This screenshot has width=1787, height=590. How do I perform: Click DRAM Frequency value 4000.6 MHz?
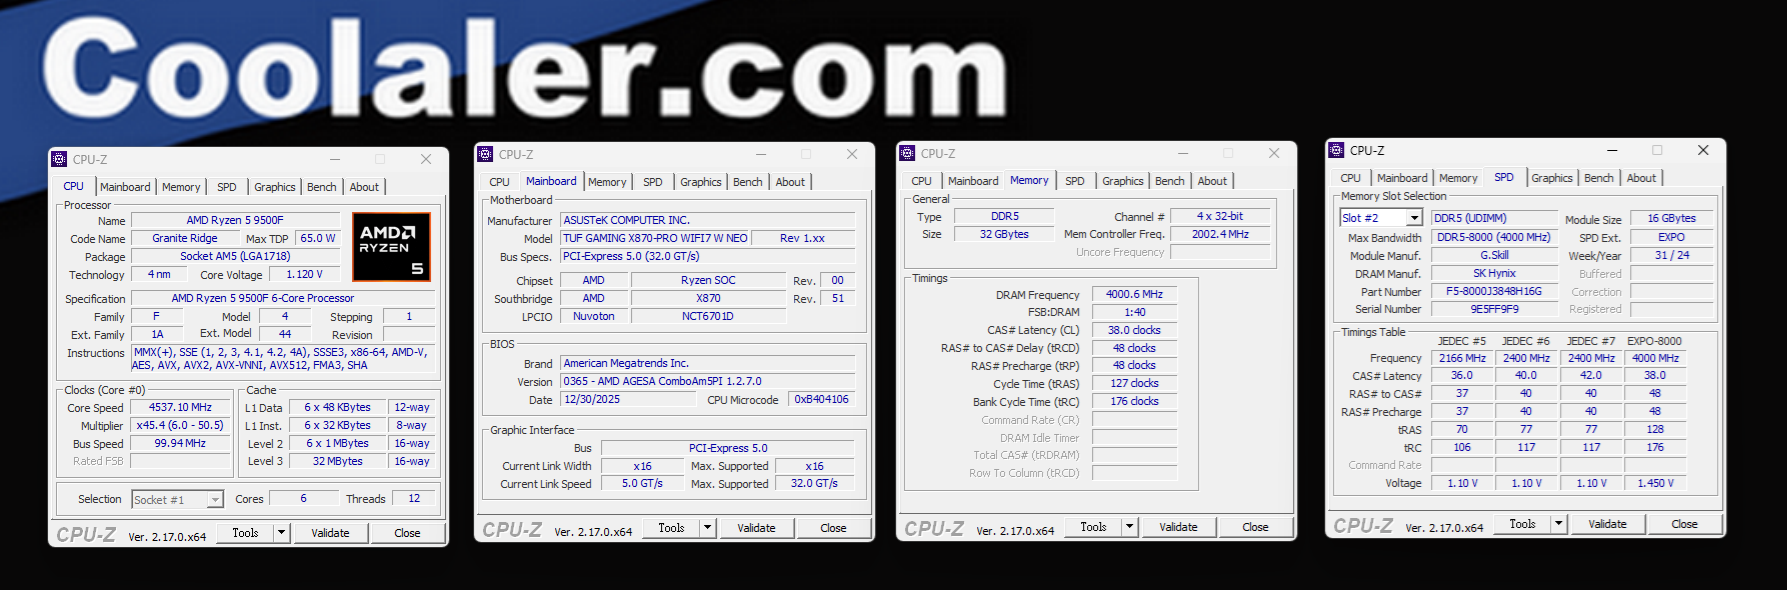[x=1135, y=294]
